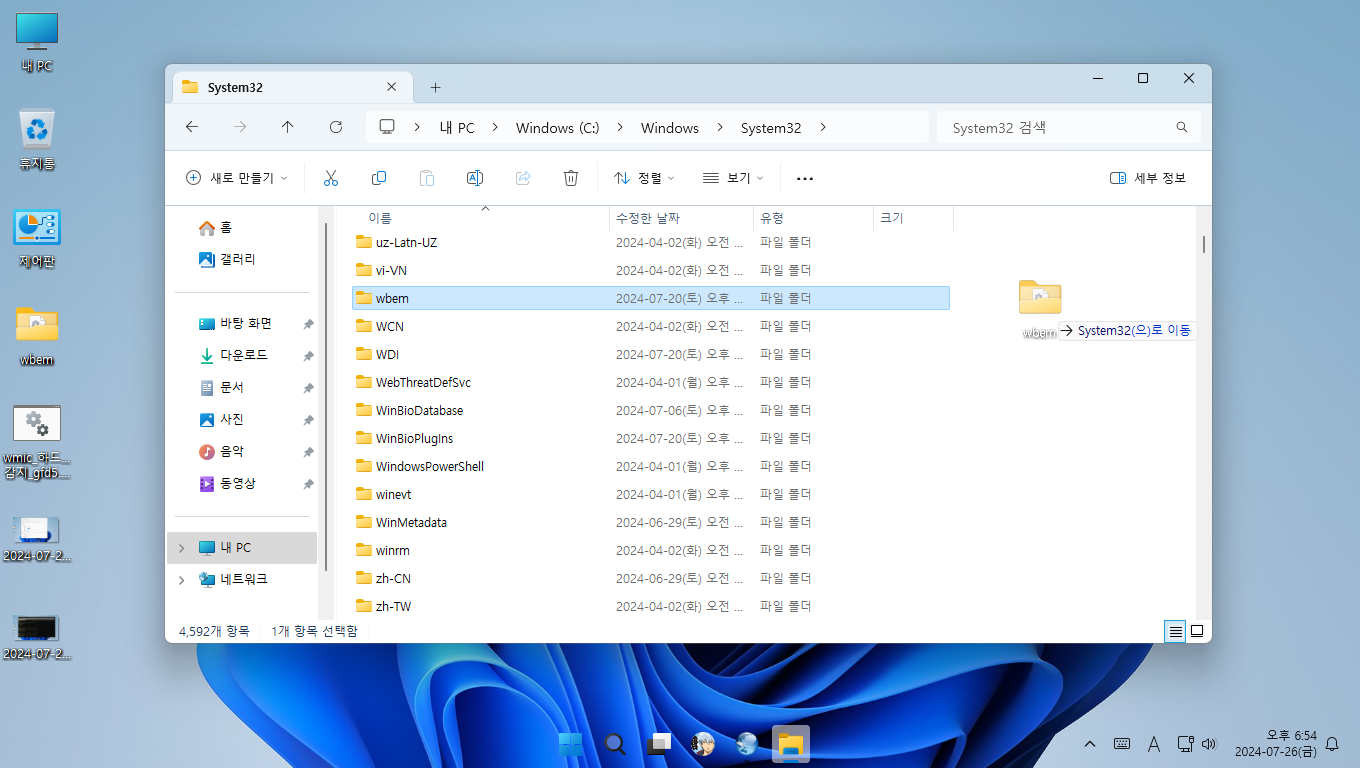Click the Share icon in toolbar
This screenshot has height=768, width=1360.
(522, 178)
